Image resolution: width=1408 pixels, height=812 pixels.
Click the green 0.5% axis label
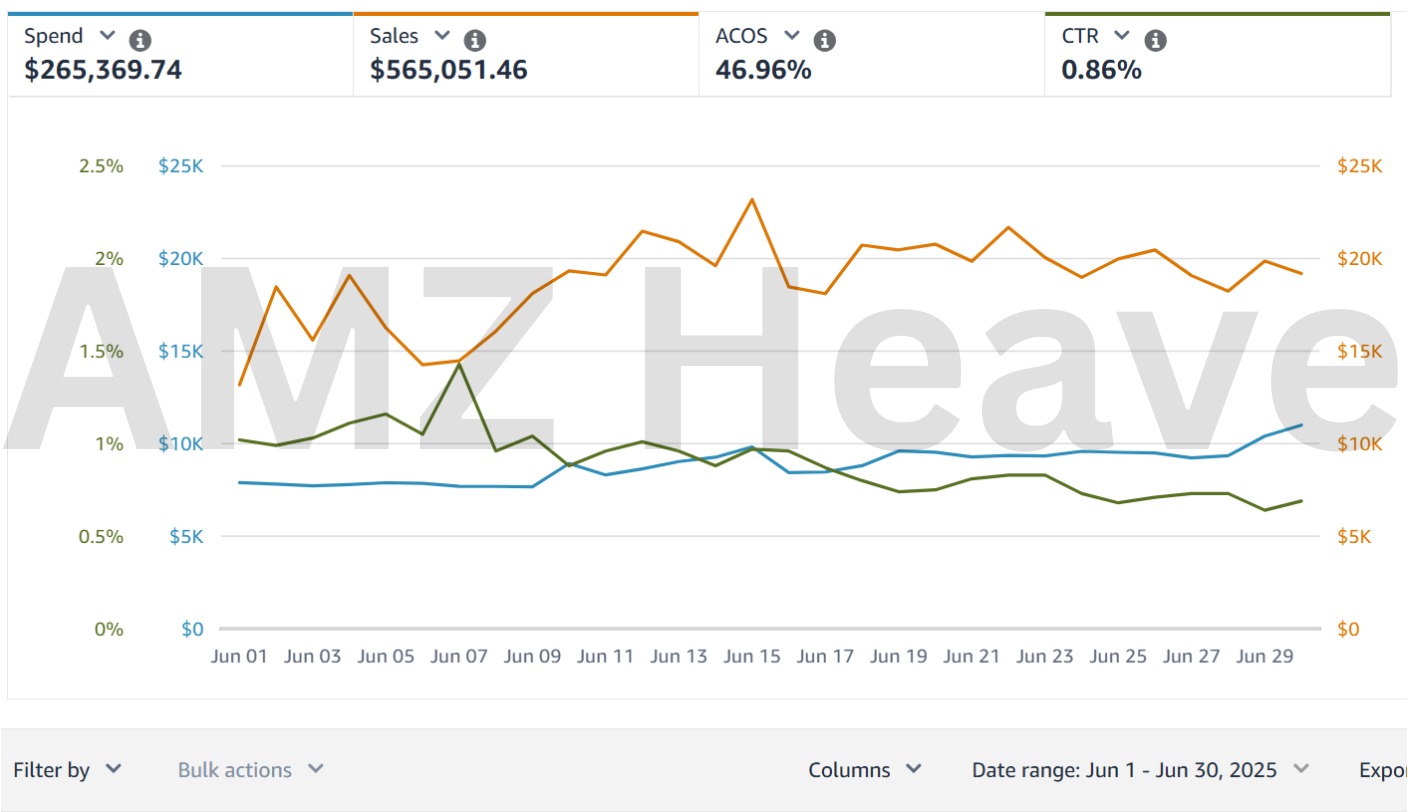(x=101, y=537)
